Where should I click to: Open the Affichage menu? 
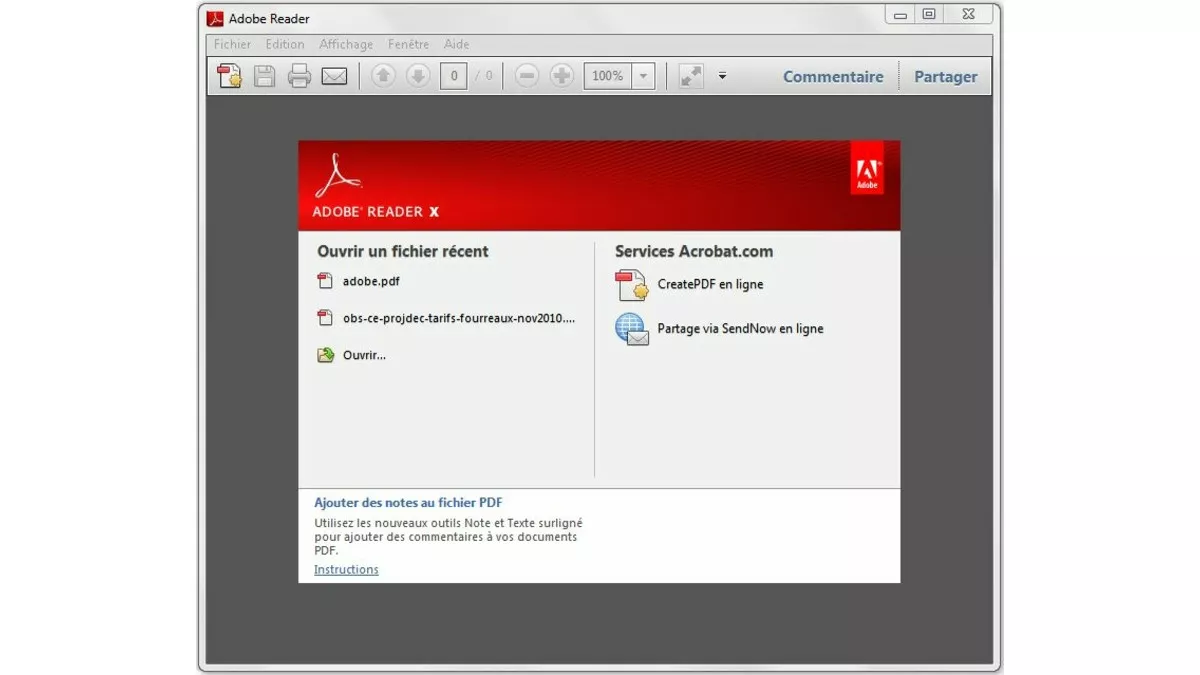point(346,44)
